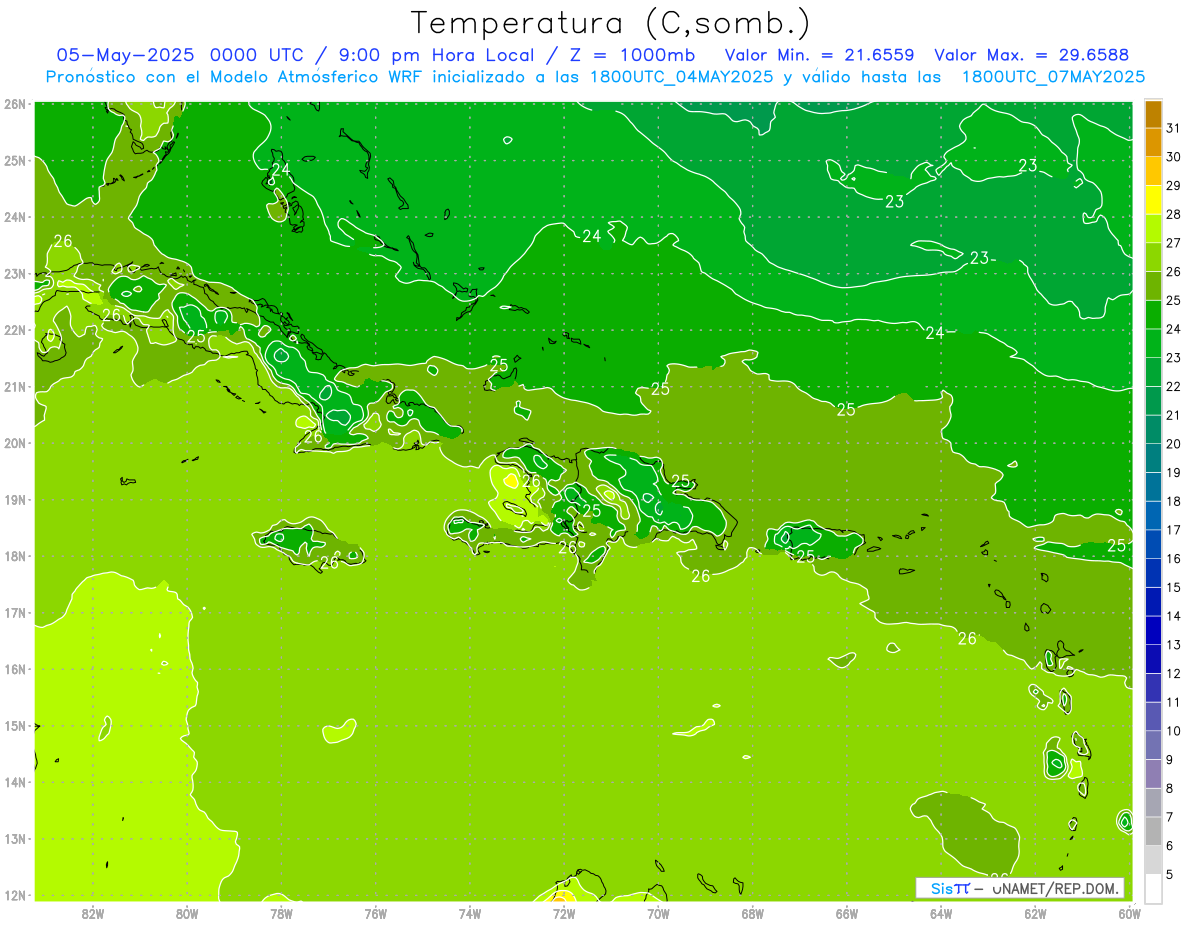Image resolution: width=1200 pixels, height=927 pixels.
Task: Click the 19N latitude label
Action: pos(15,500)
